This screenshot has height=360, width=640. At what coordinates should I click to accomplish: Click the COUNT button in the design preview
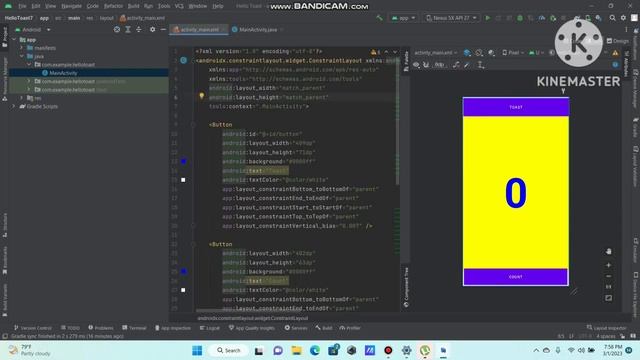pos(516,277)
